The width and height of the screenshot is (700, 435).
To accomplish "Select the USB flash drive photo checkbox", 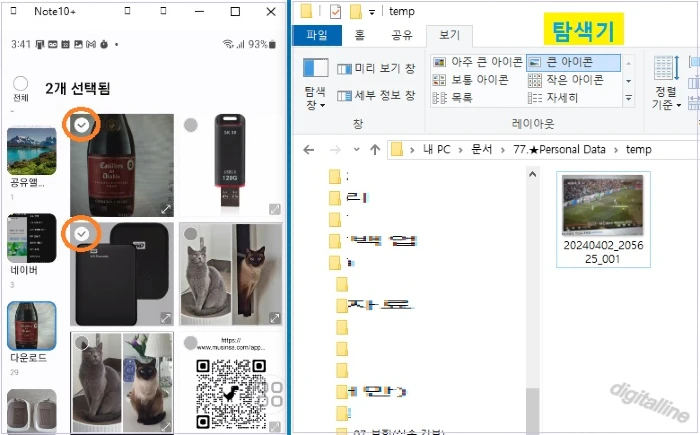I will click(x=191, y=125).
